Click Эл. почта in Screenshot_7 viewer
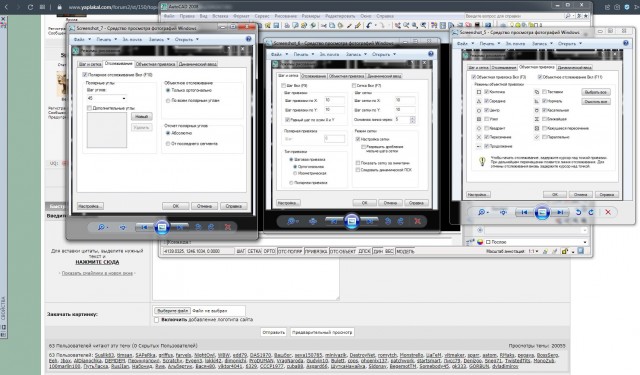This screenshot has height=375, width=640. click(x=132, y=40)
